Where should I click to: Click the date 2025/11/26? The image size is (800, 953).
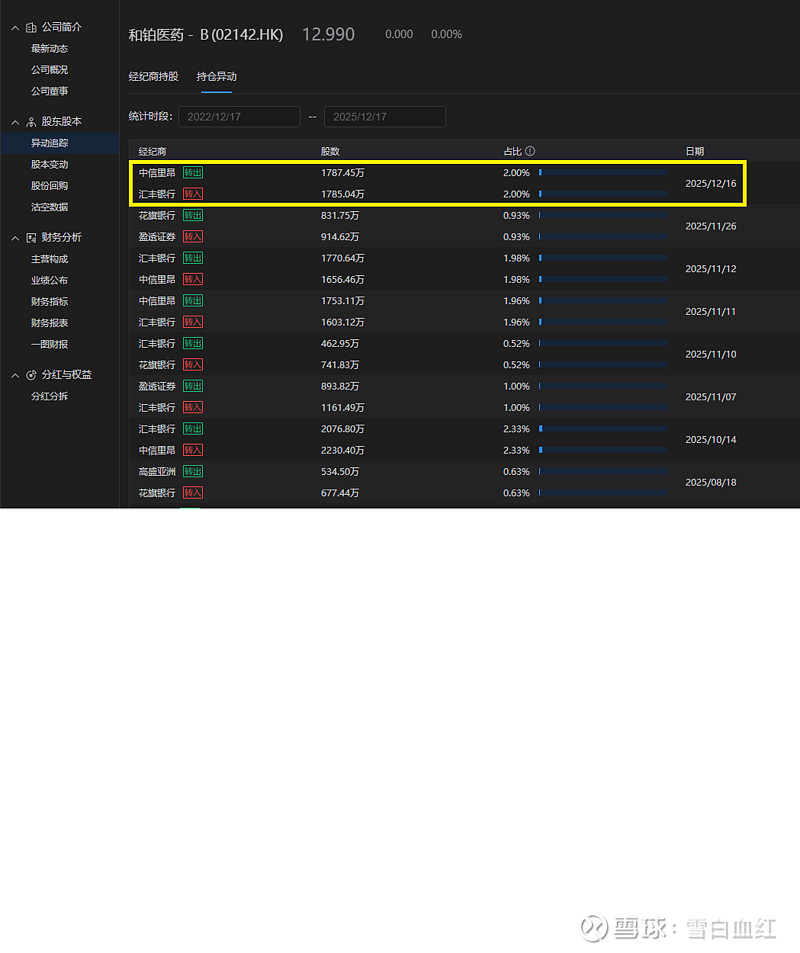click(711, 226)
